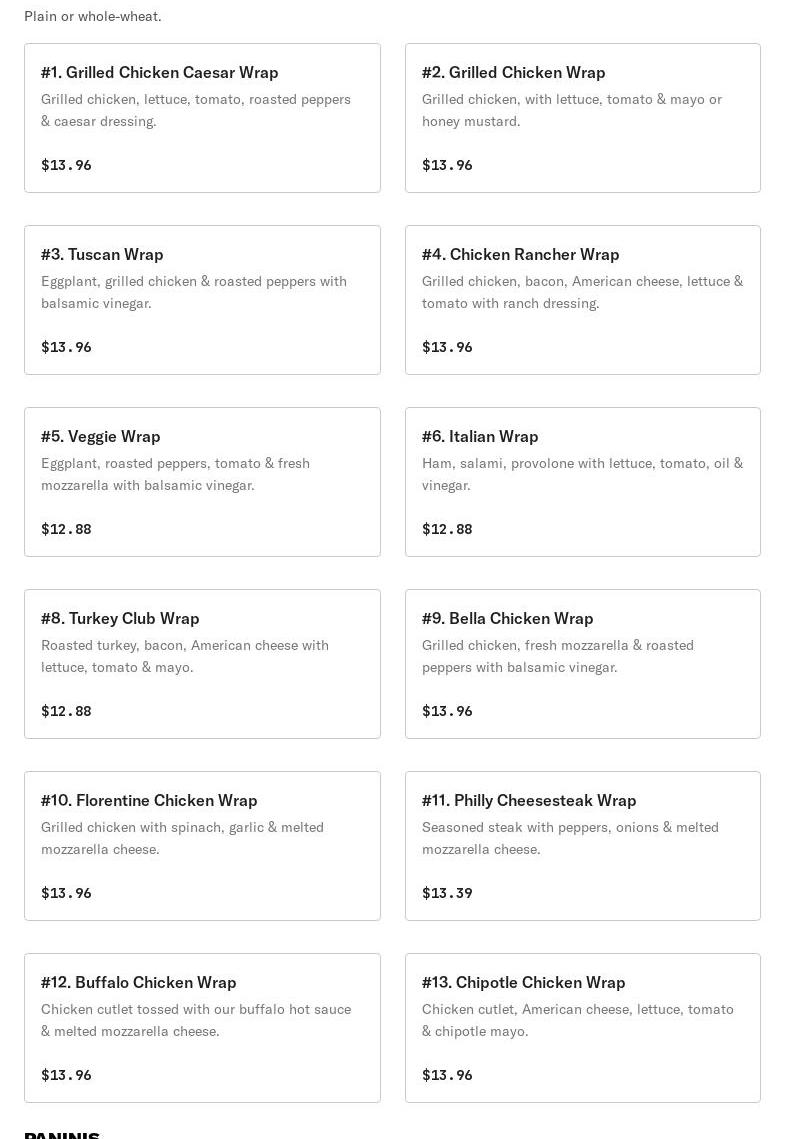
Task: Click the Veggie Wrap $12.88 price
Action: (66, 529)
